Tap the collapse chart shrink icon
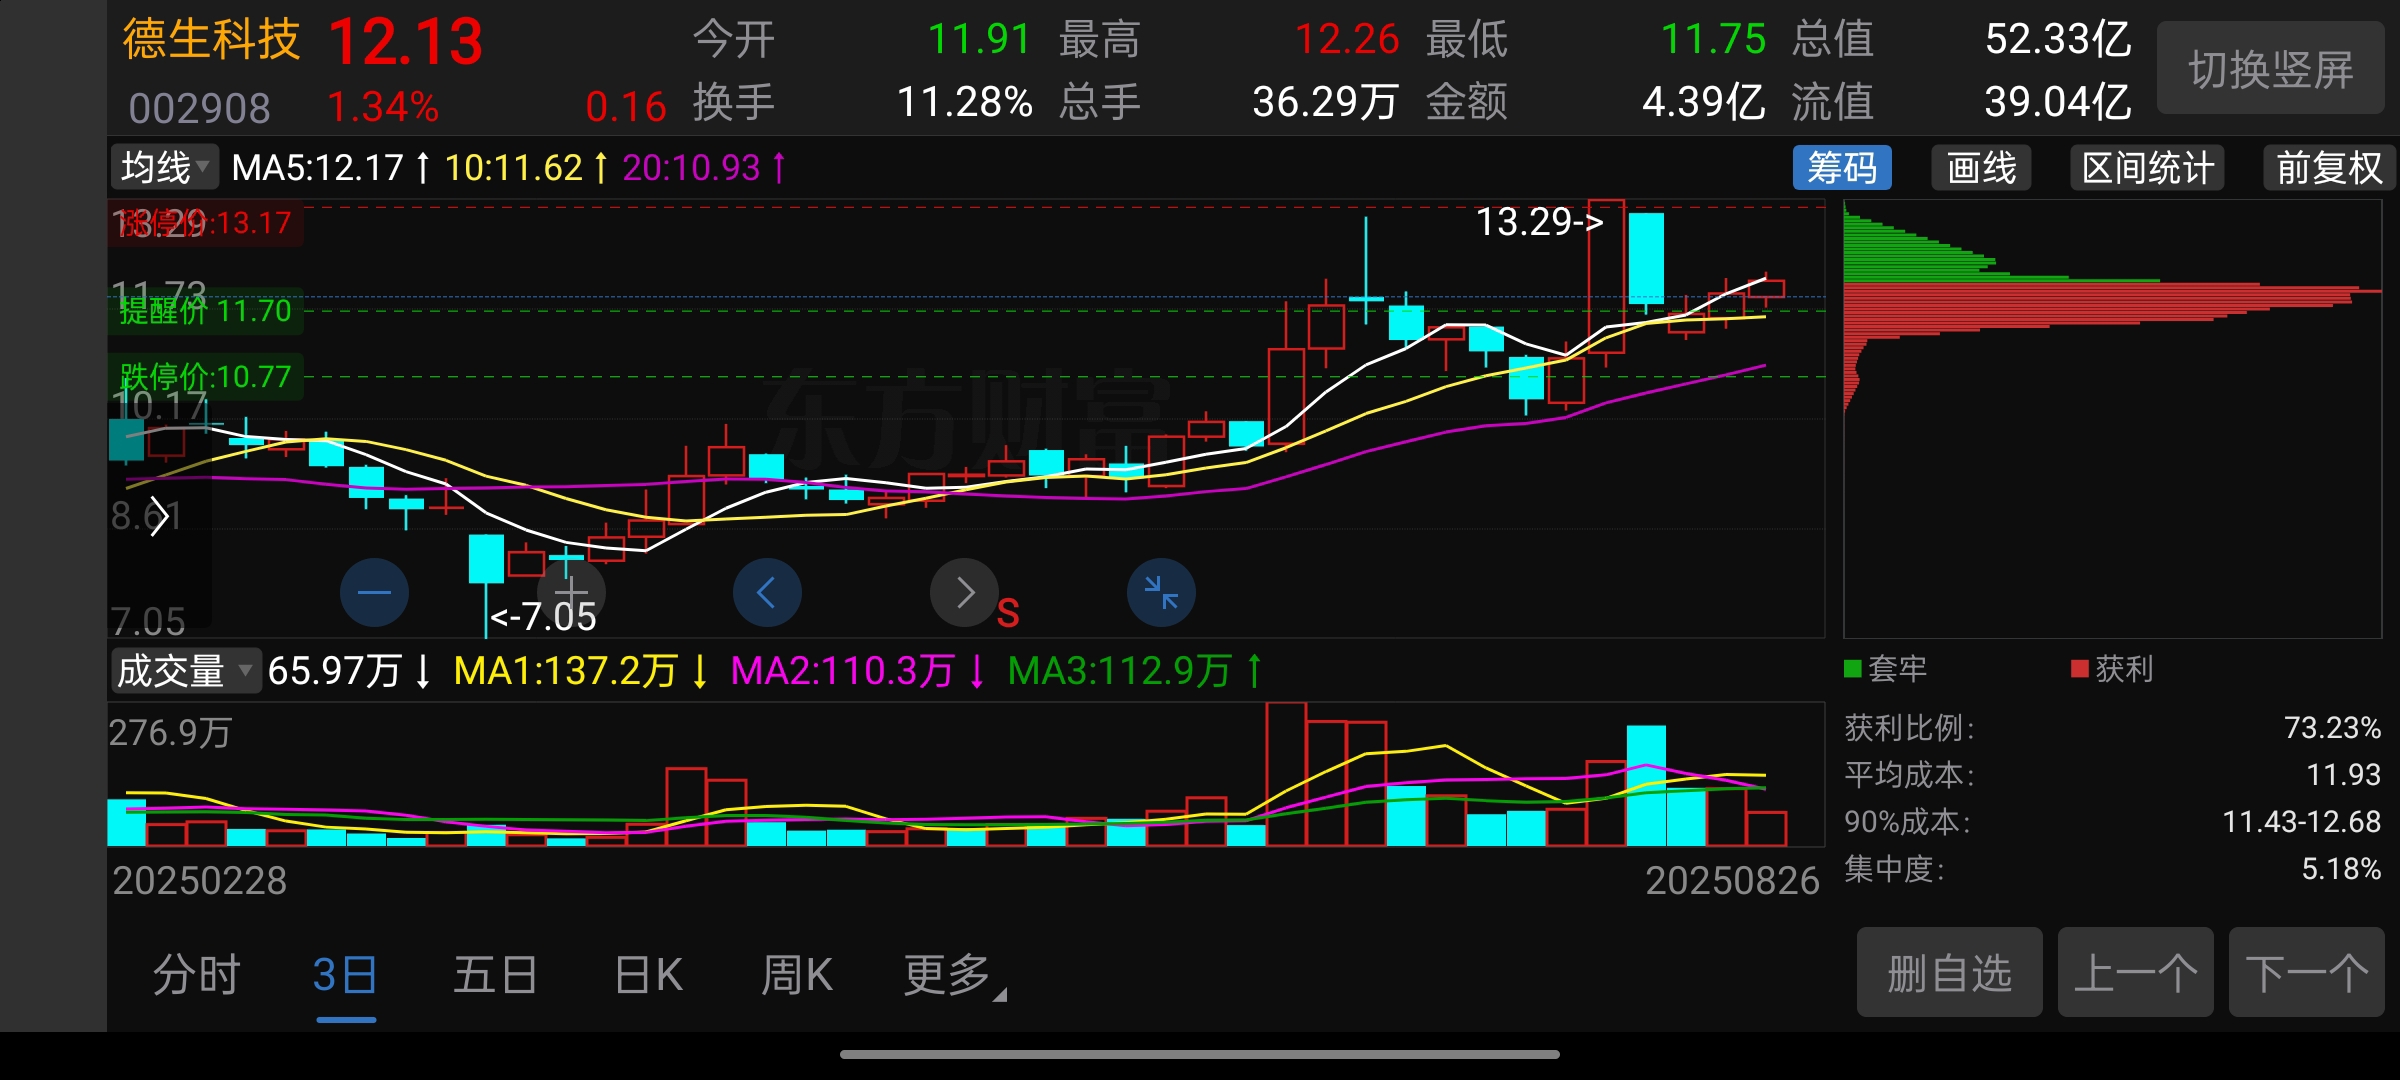This screenshot has height=1080, width=2400. (1161, 593)
